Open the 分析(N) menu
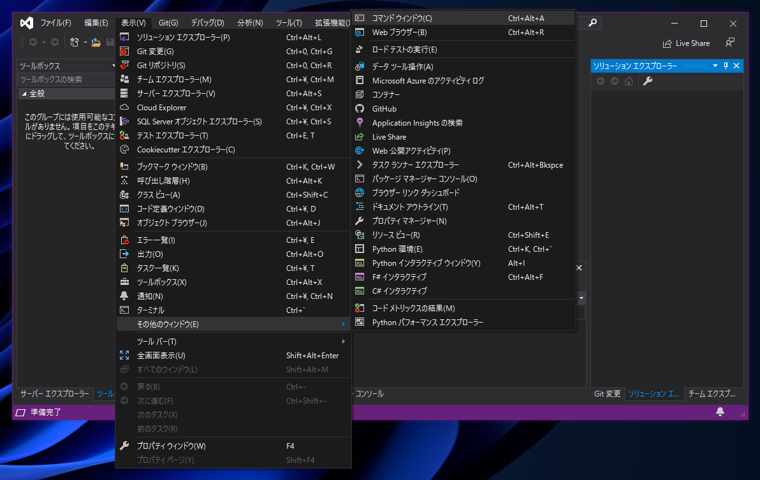Viewport: 760px width, 480px height. [250, 23]
